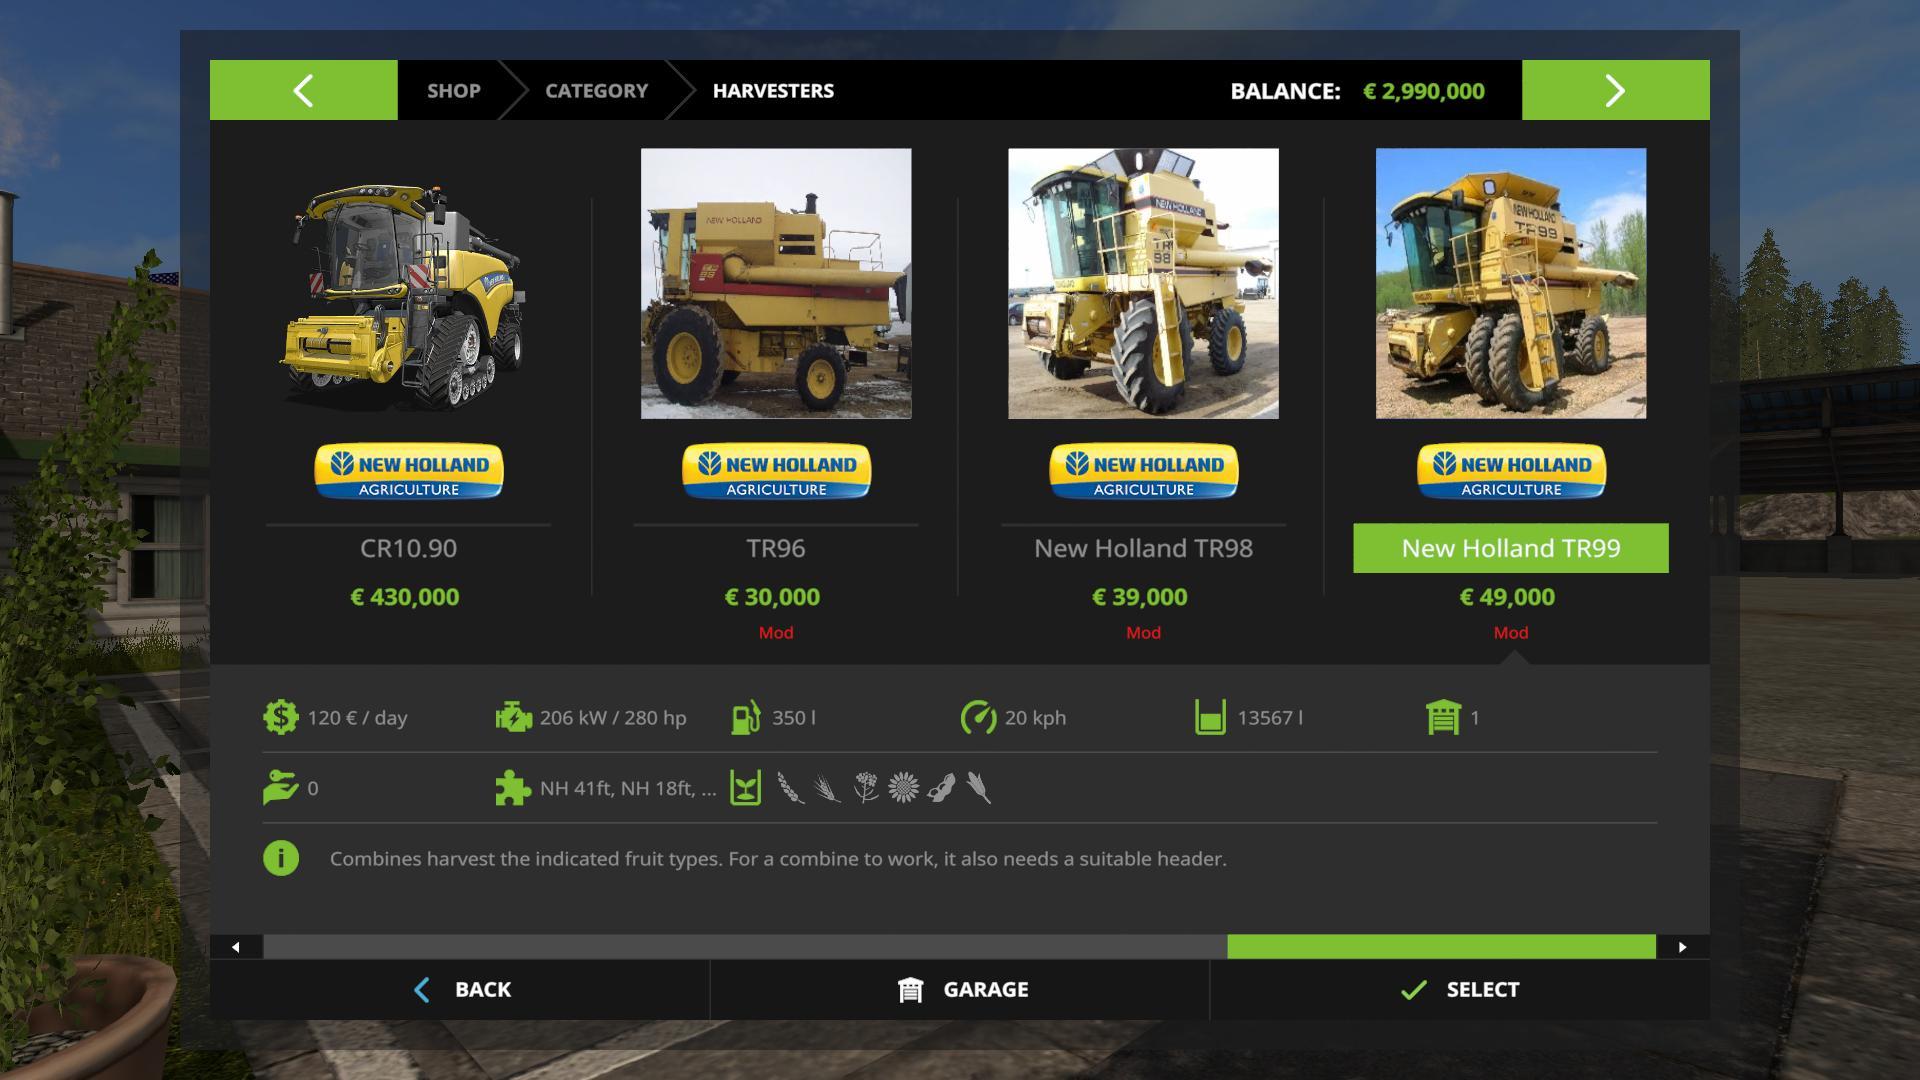
Task: Click the scrollbar right arrow
Action: [x=1683, y=946]
